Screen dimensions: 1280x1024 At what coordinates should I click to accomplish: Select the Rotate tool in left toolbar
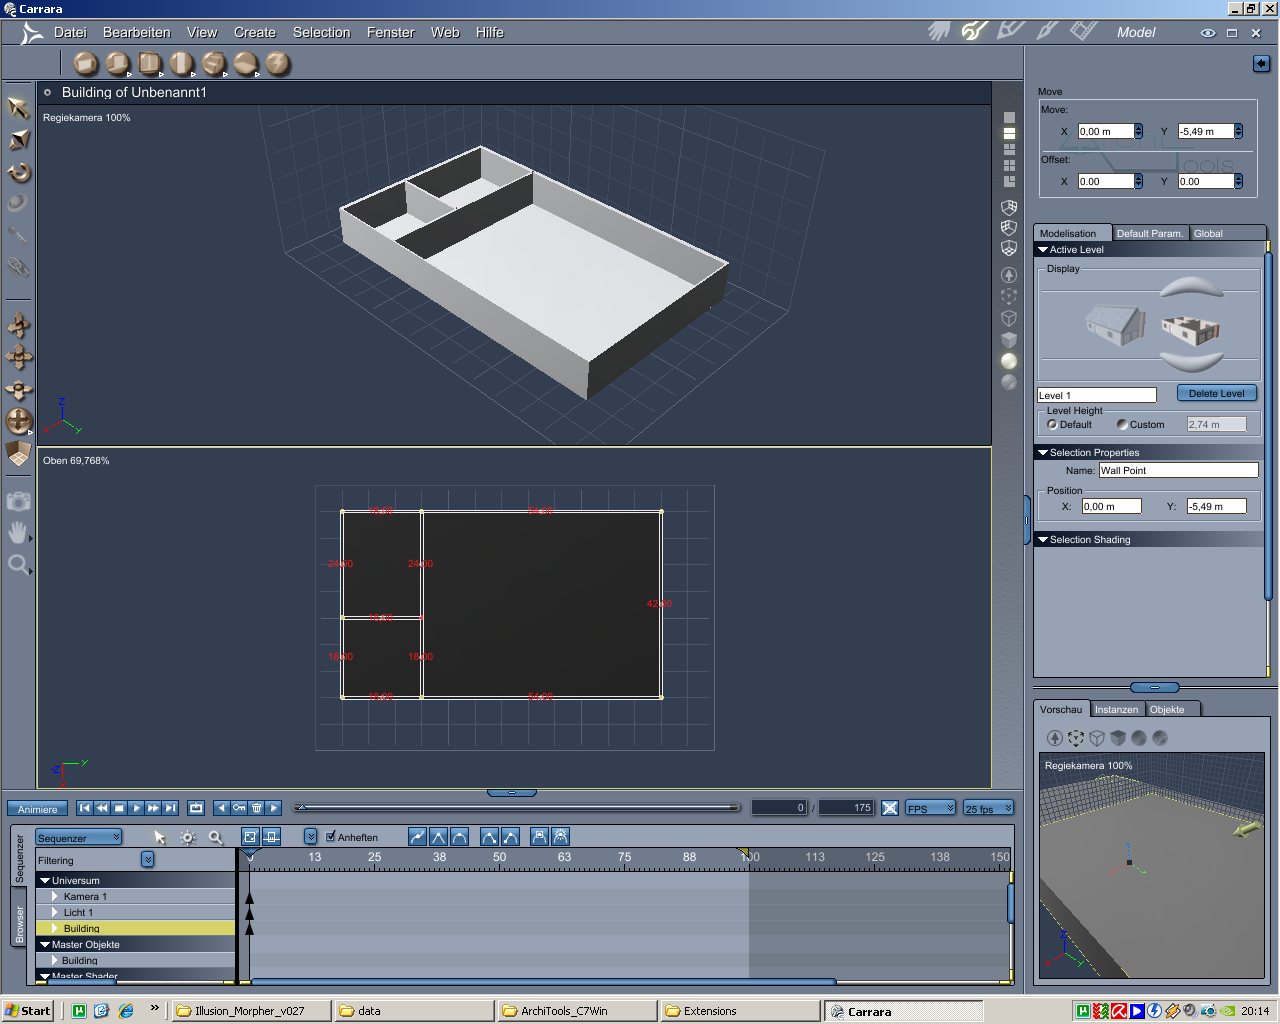[18, 173]
